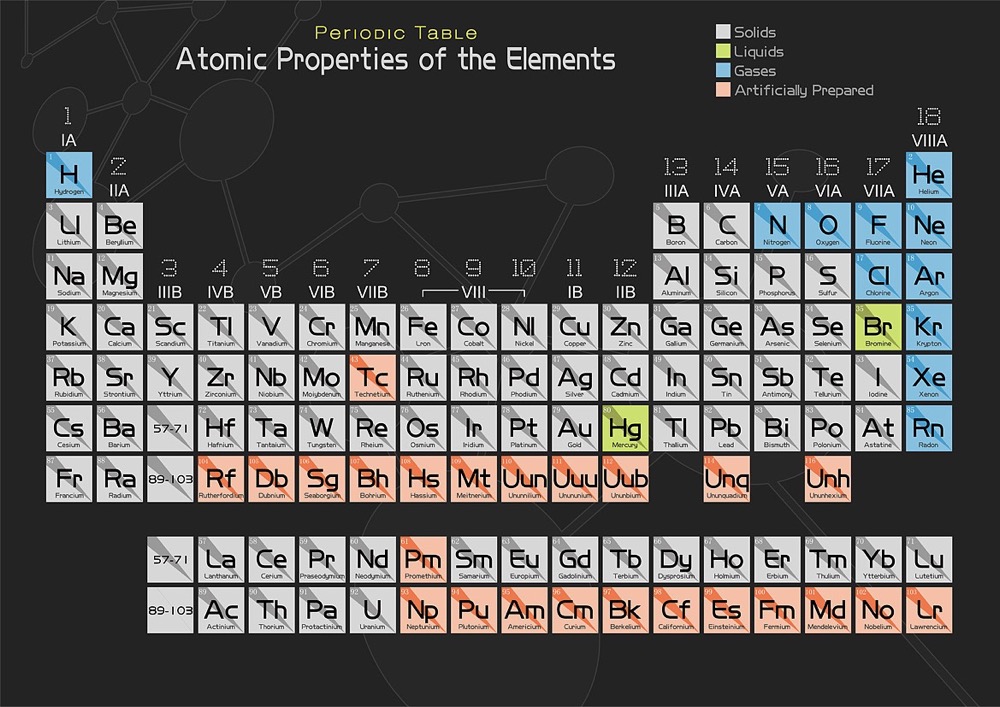The height and width of the screenshot is (707, 1000).
Task: Click the Mercury (Hg) liquid tile
Action: (x=625, y=427)
